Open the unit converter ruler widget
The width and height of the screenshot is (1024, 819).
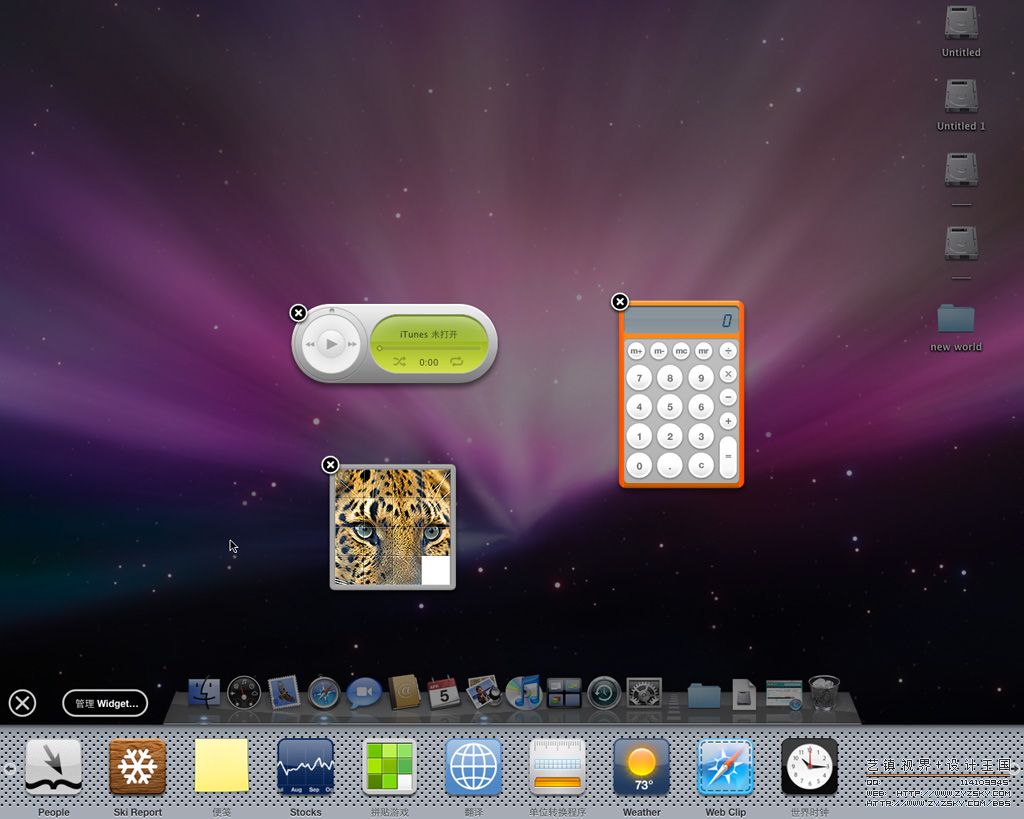coord(557,767)
